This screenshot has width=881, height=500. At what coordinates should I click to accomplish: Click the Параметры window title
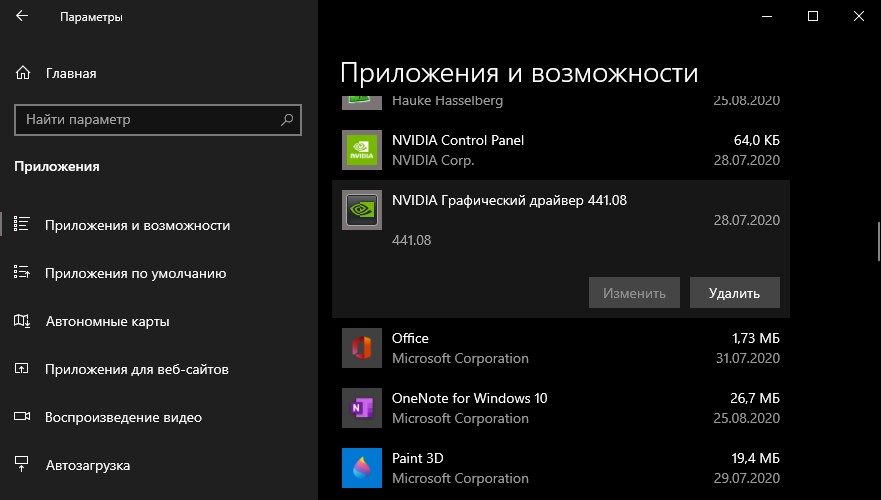click(91, 17)
